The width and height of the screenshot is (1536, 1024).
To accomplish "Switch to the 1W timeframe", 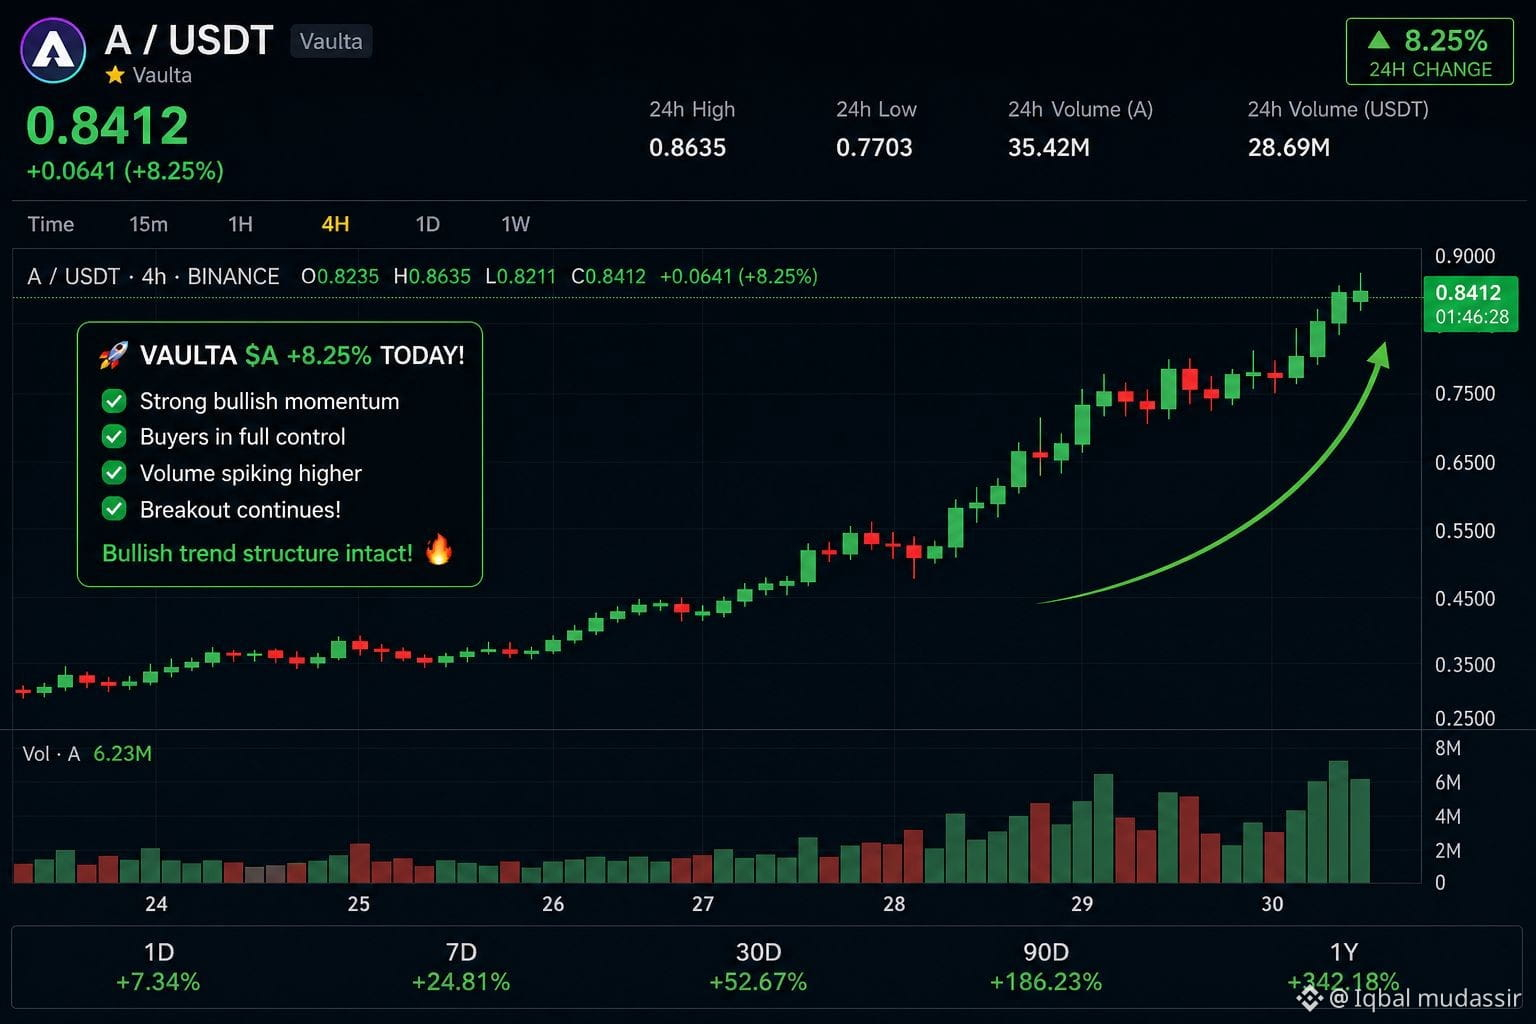I will click(x=515, y=224).
